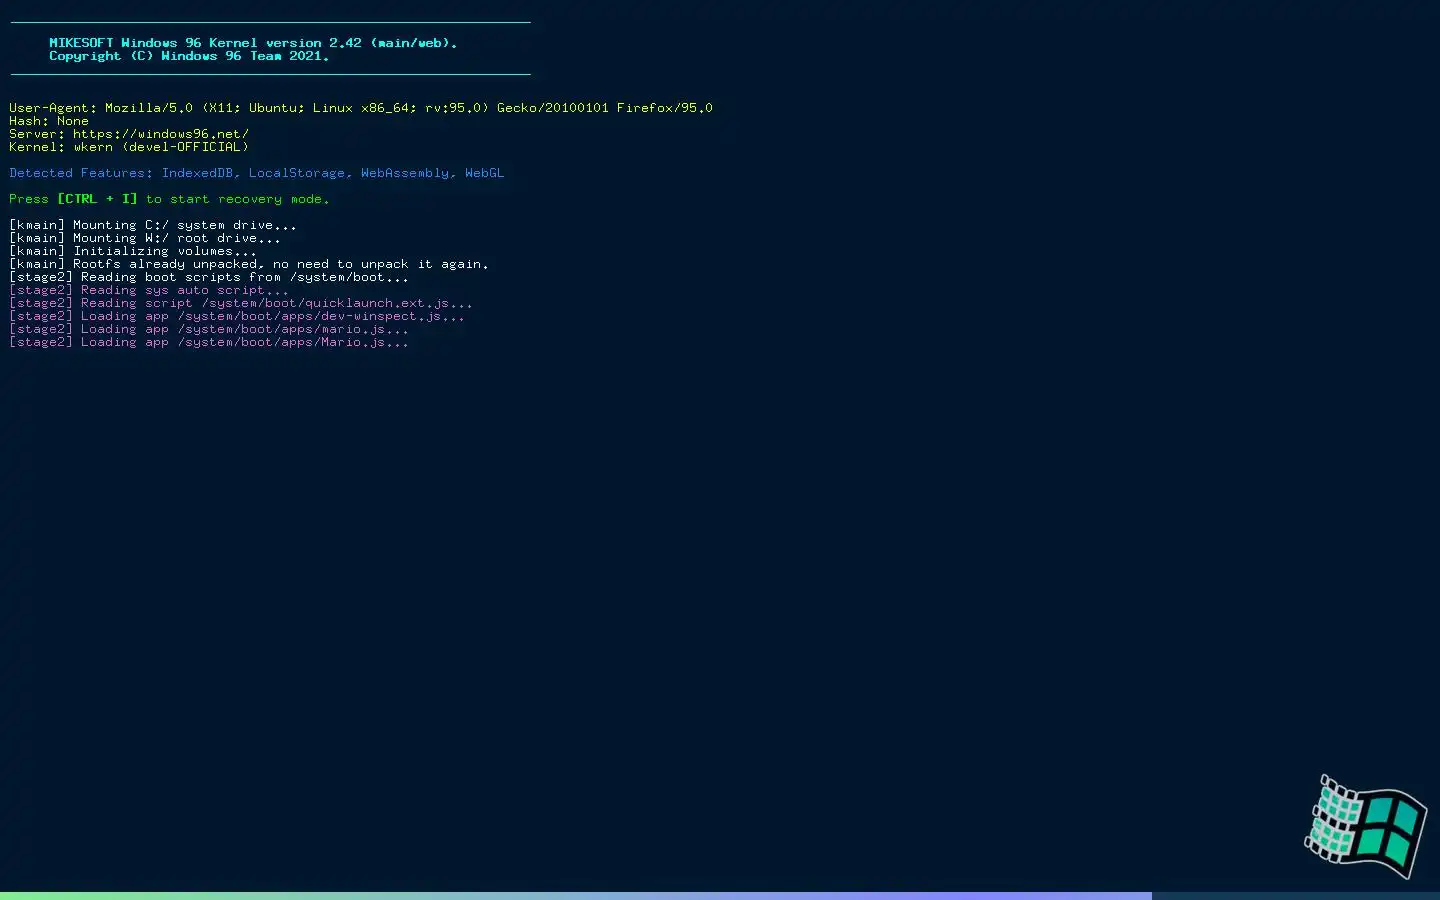This screenshot has height=900, width=1440.
Task: Click the 'Hash: None' line
Action: point(49,121)
